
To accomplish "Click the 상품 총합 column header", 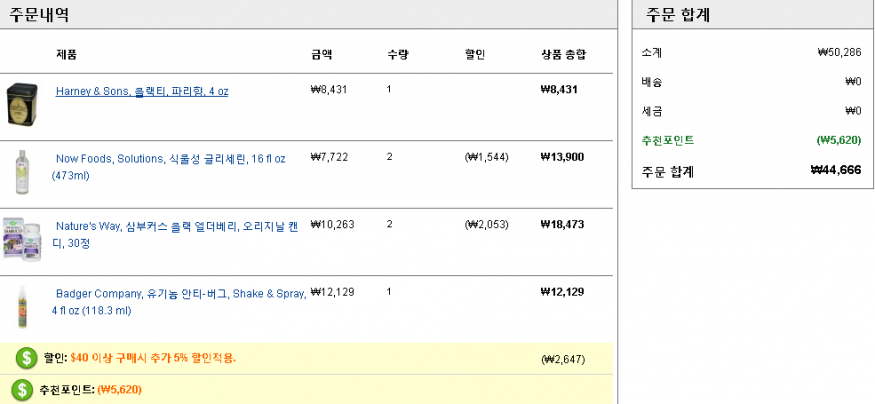I will pos(564,55).
